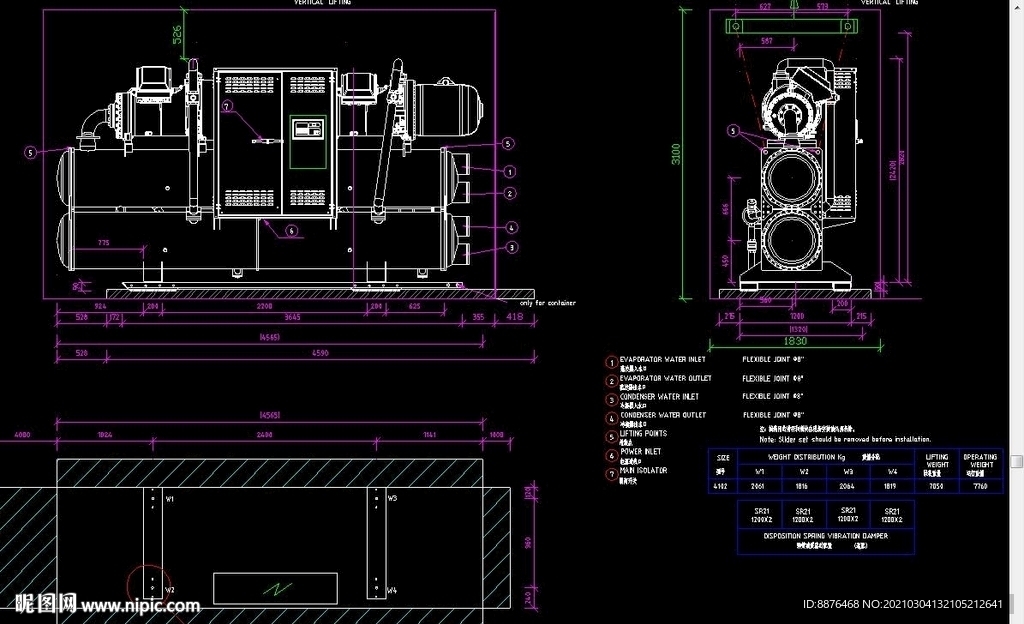Image resolution: width=1024 pixels, height=624 pixels.
Task: Click the legend circle for Lifting Points
Action: 611,437
